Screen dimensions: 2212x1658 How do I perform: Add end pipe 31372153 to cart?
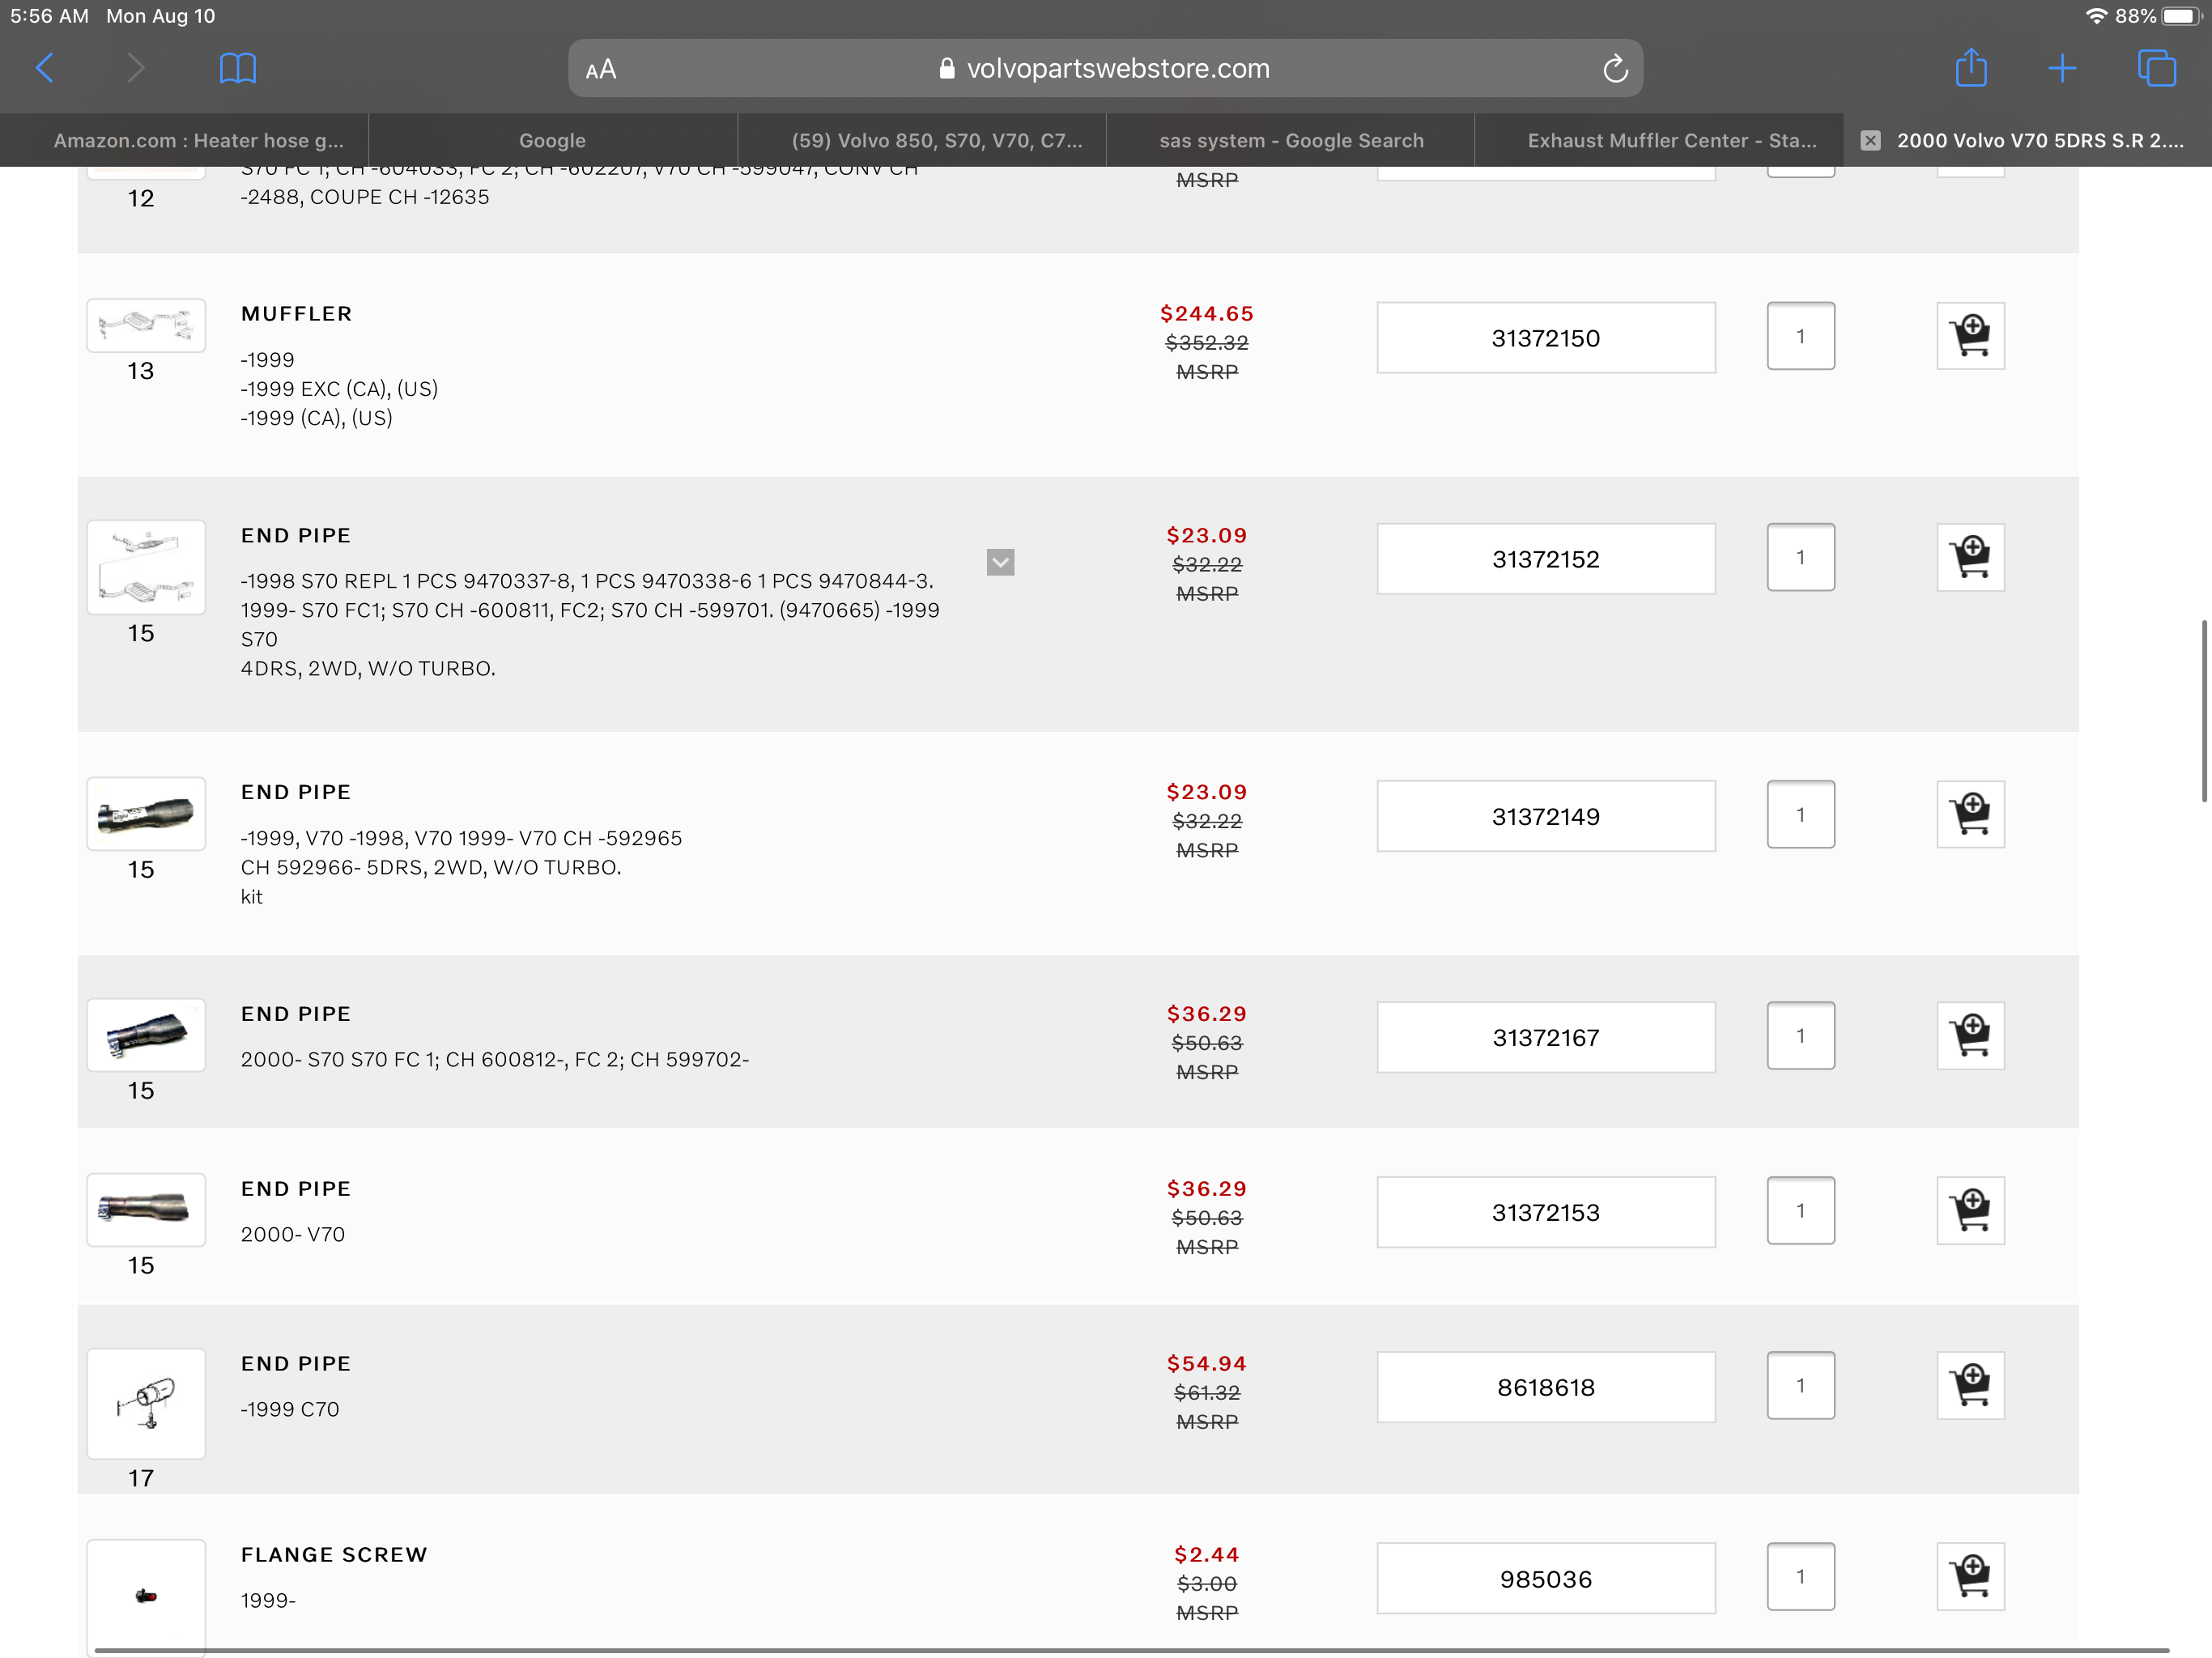(x=1969, y=1211)
